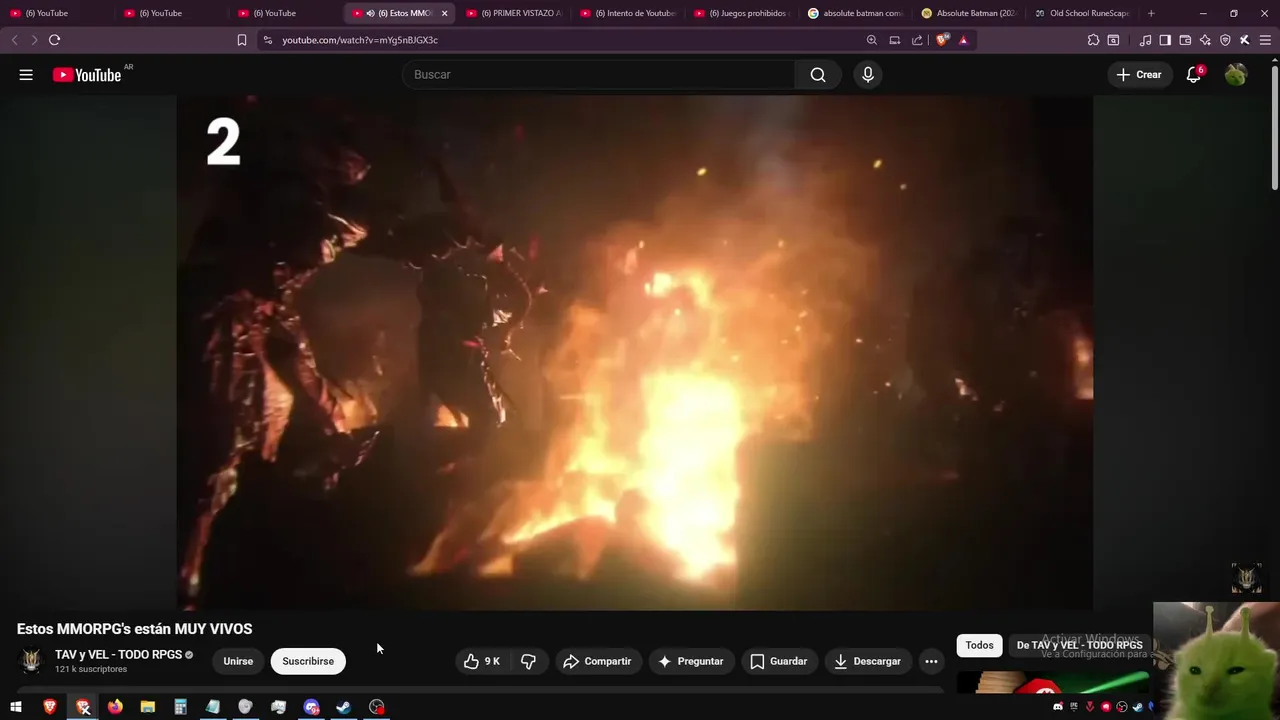The height and width of the screenshot is (720, 1280).
Task: Dislike the video with thumbs down
Action: 529,661
